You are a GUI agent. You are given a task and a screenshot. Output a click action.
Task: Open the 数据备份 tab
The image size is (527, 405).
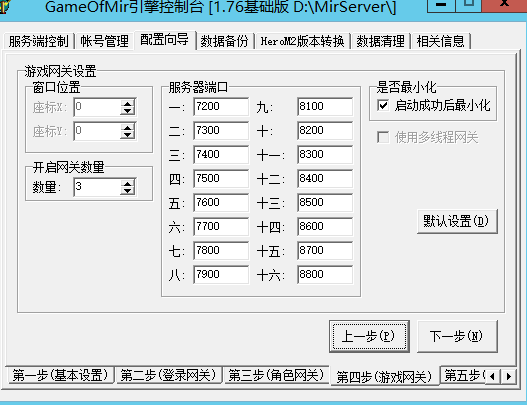(x=224, y=41)
